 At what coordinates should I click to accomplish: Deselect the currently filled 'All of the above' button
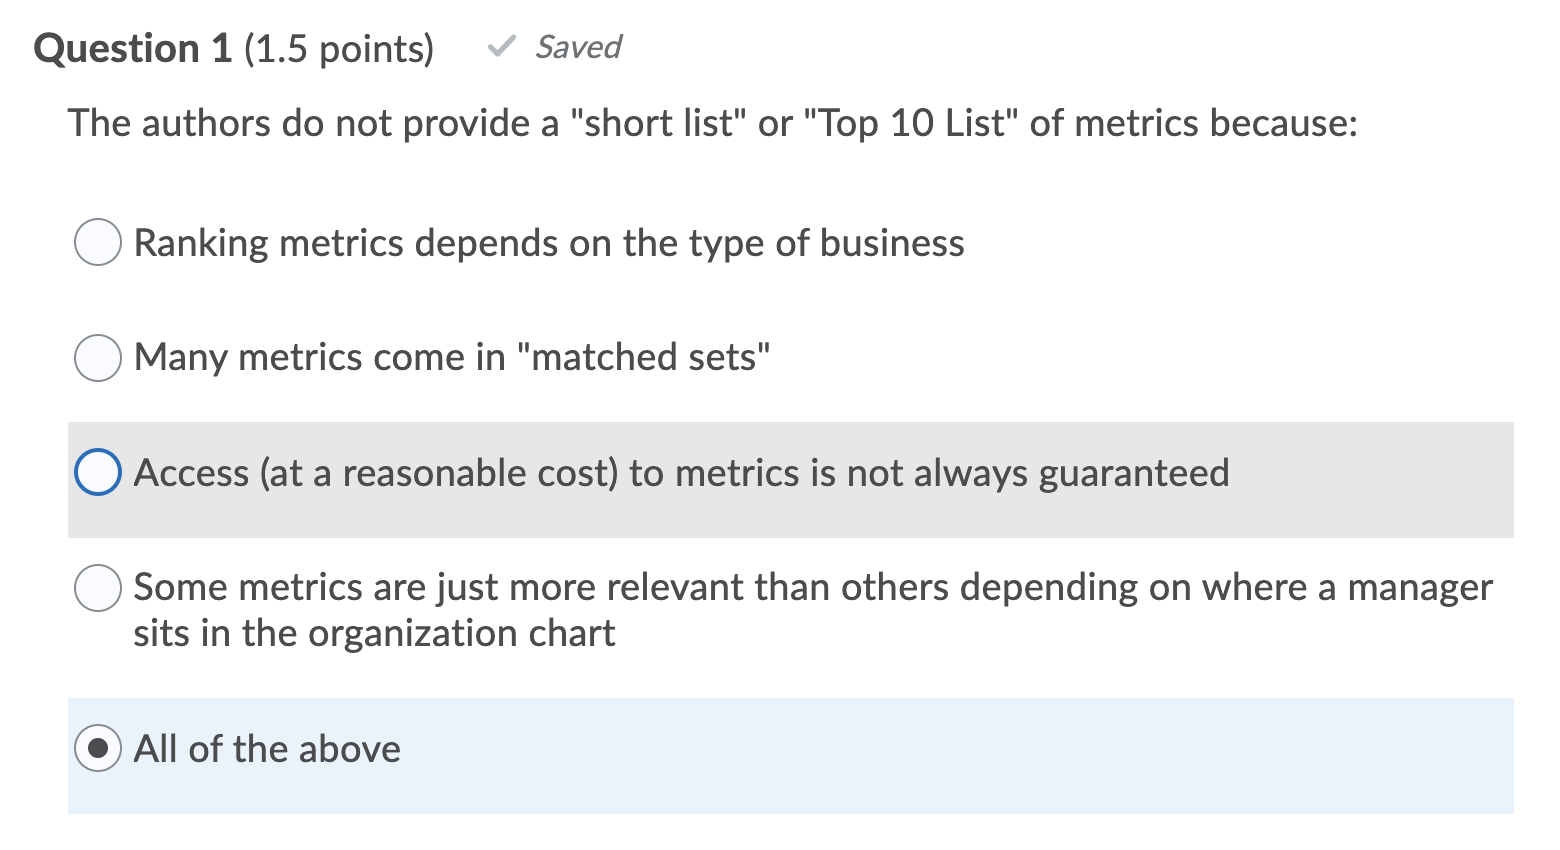pyautogui.click(x=97, y=747)
